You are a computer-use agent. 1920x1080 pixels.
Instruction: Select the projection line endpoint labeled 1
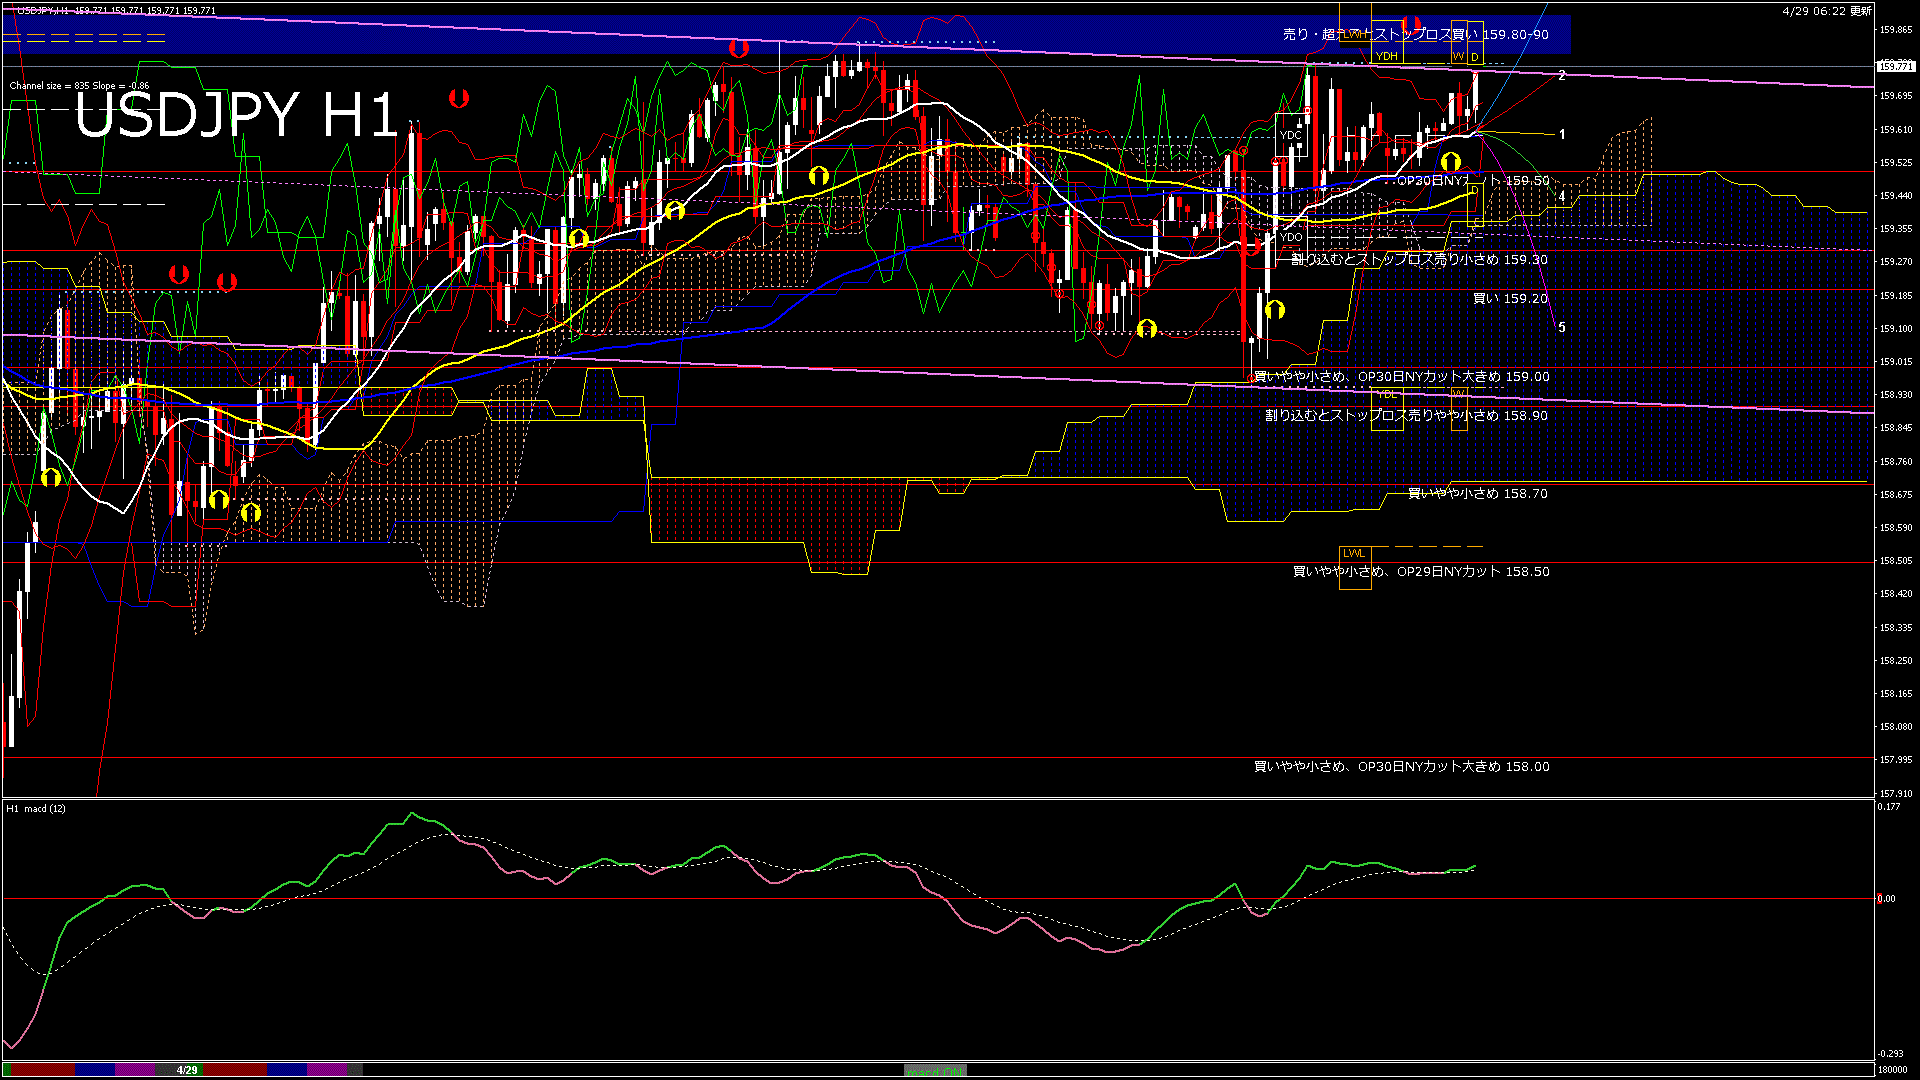coord(1561,134)
